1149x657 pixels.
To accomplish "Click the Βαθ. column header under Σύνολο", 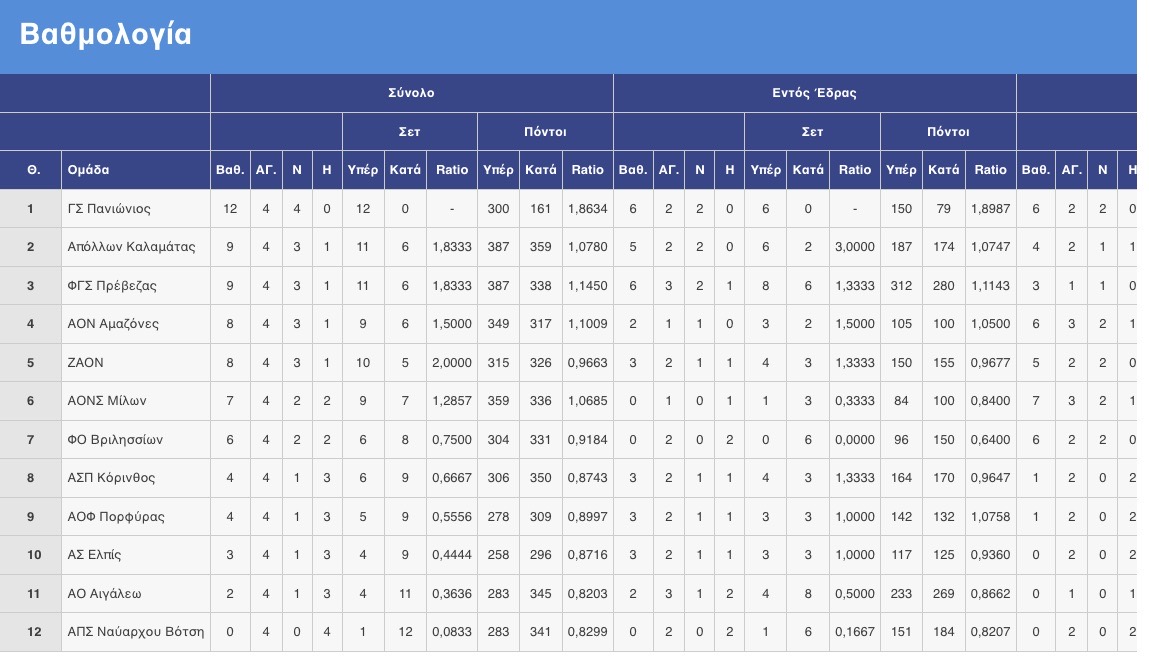I will [x=229, y=170].
